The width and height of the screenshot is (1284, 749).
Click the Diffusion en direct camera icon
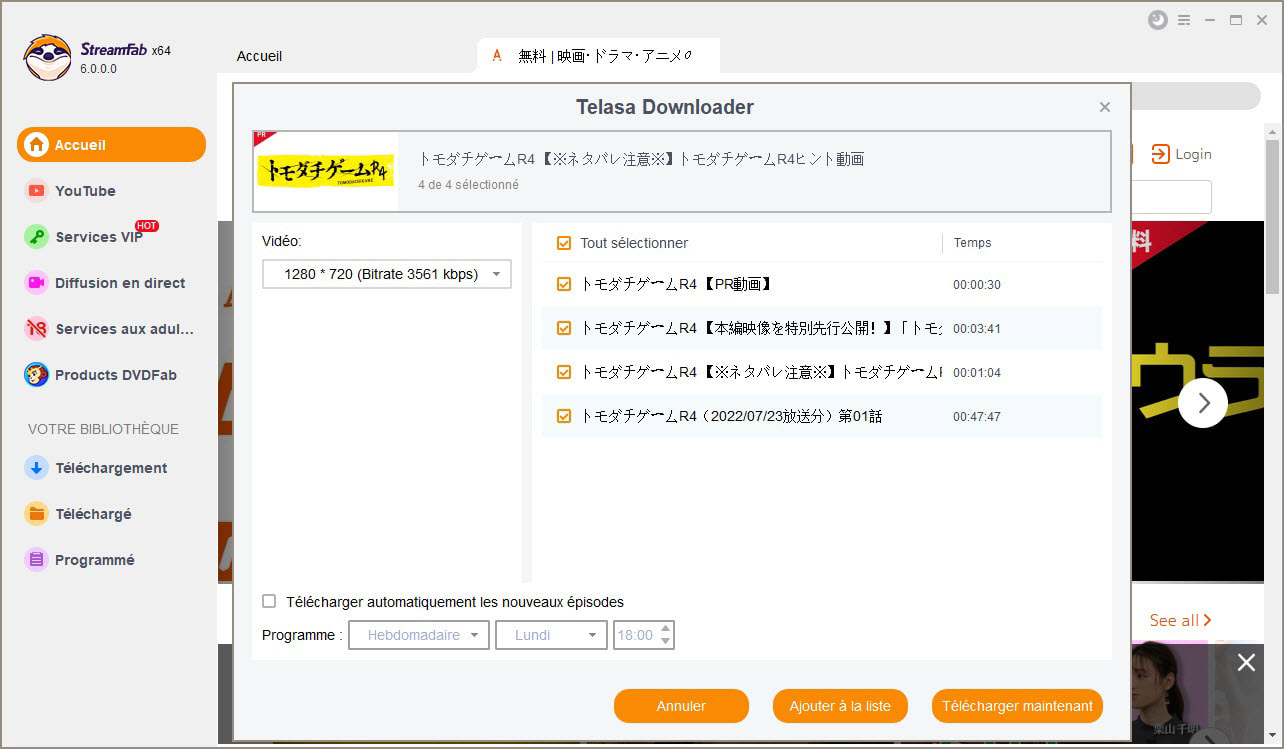click(37, 283)
